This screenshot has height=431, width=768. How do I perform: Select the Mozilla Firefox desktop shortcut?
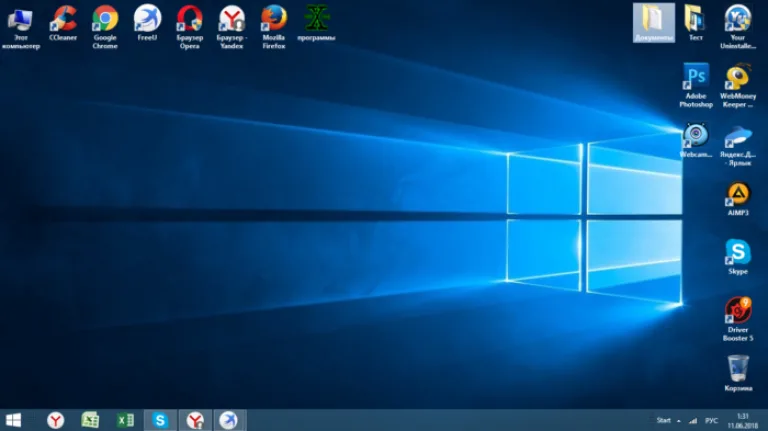pyautogui.click(x=274, y=27)
